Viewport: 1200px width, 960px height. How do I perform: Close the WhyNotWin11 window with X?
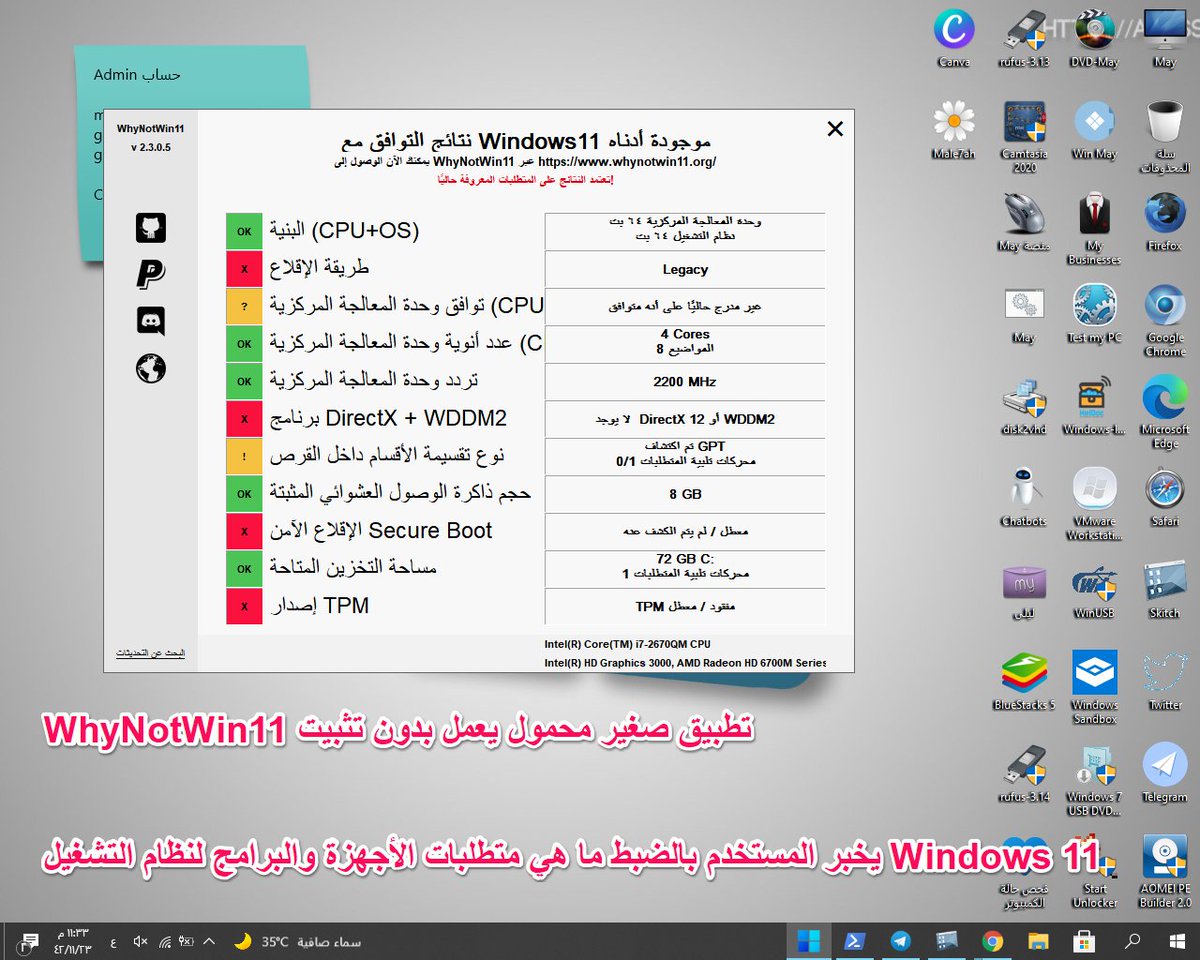(x=835, y=128)
